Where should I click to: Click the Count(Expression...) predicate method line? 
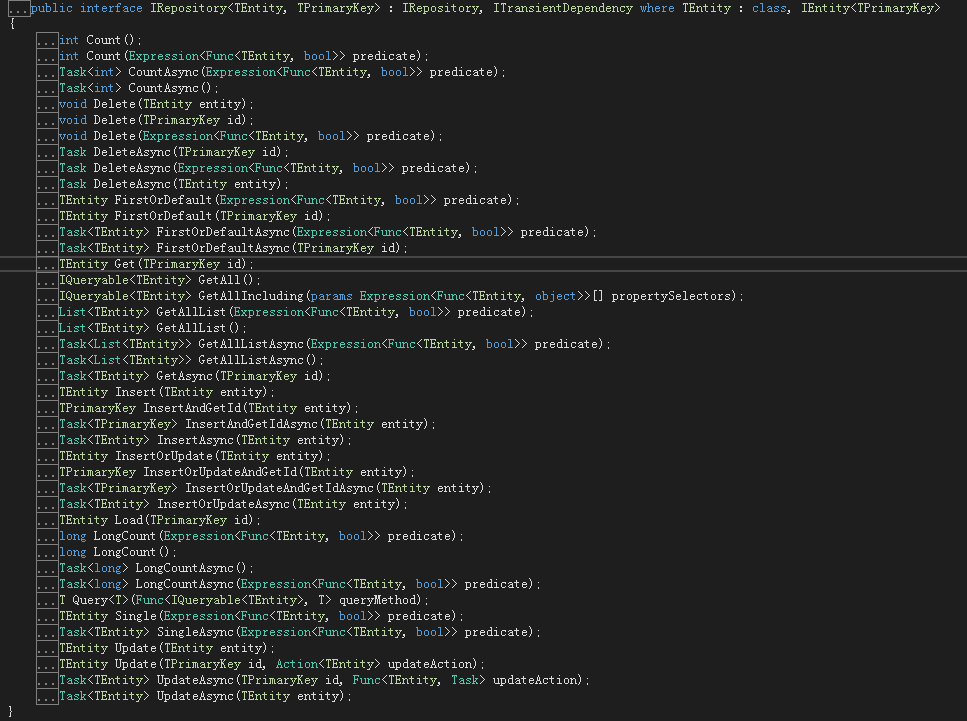click(x=244, y=56)
